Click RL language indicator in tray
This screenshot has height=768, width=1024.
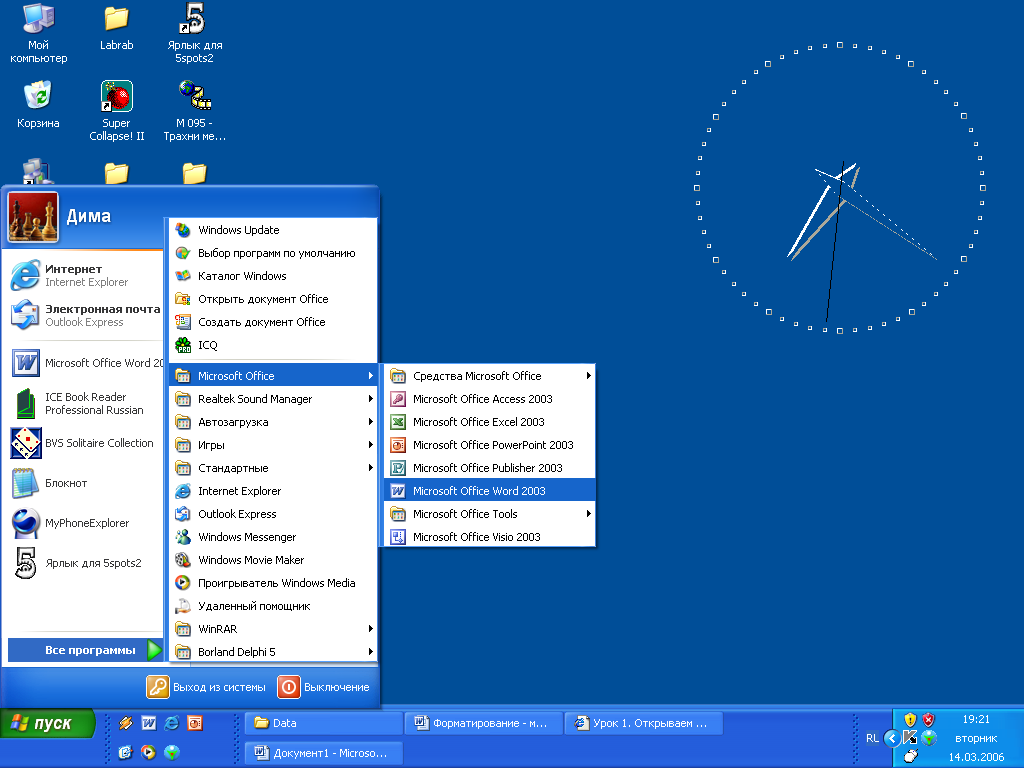[x=872, y=738]
